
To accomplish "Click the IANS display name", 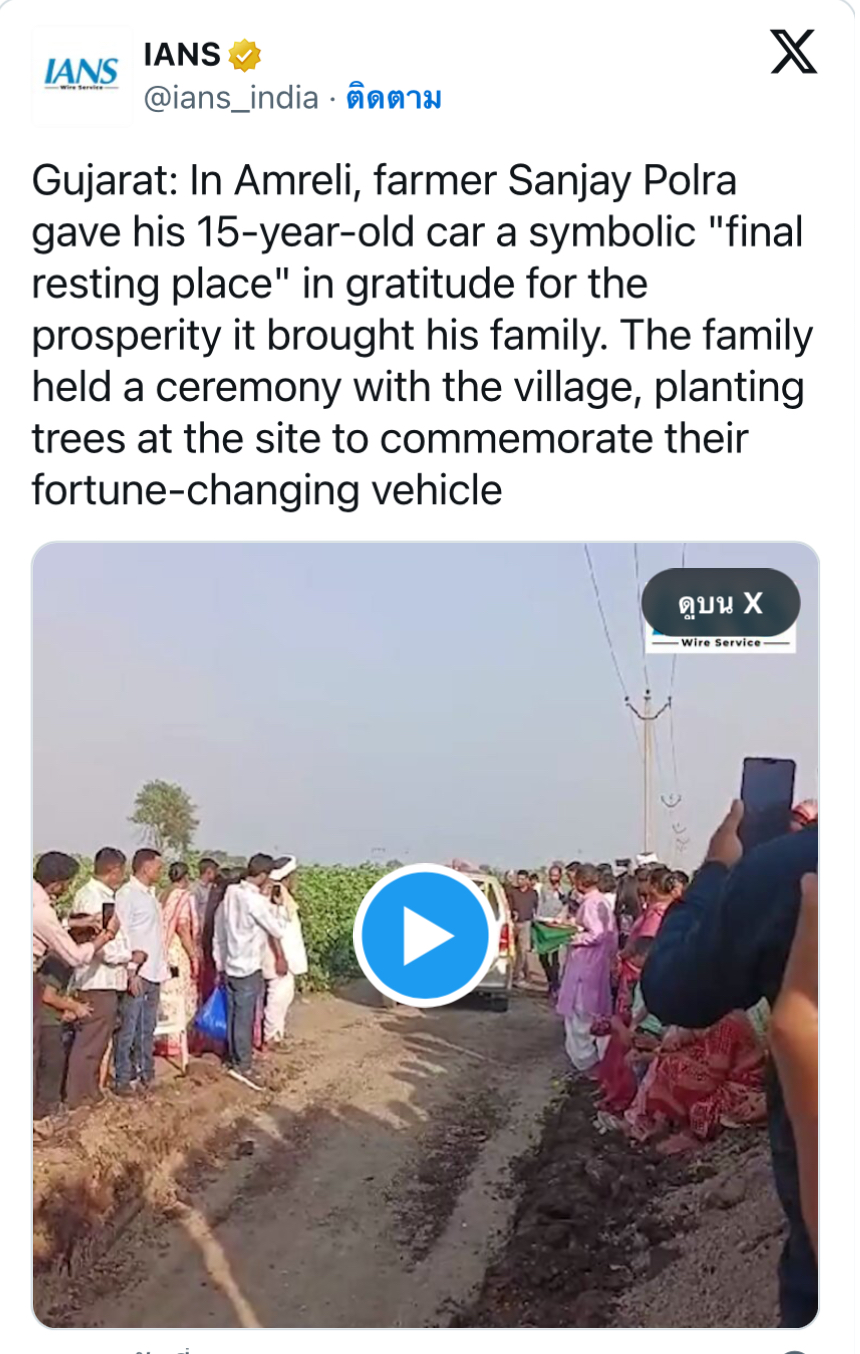I will coord(182,54).
